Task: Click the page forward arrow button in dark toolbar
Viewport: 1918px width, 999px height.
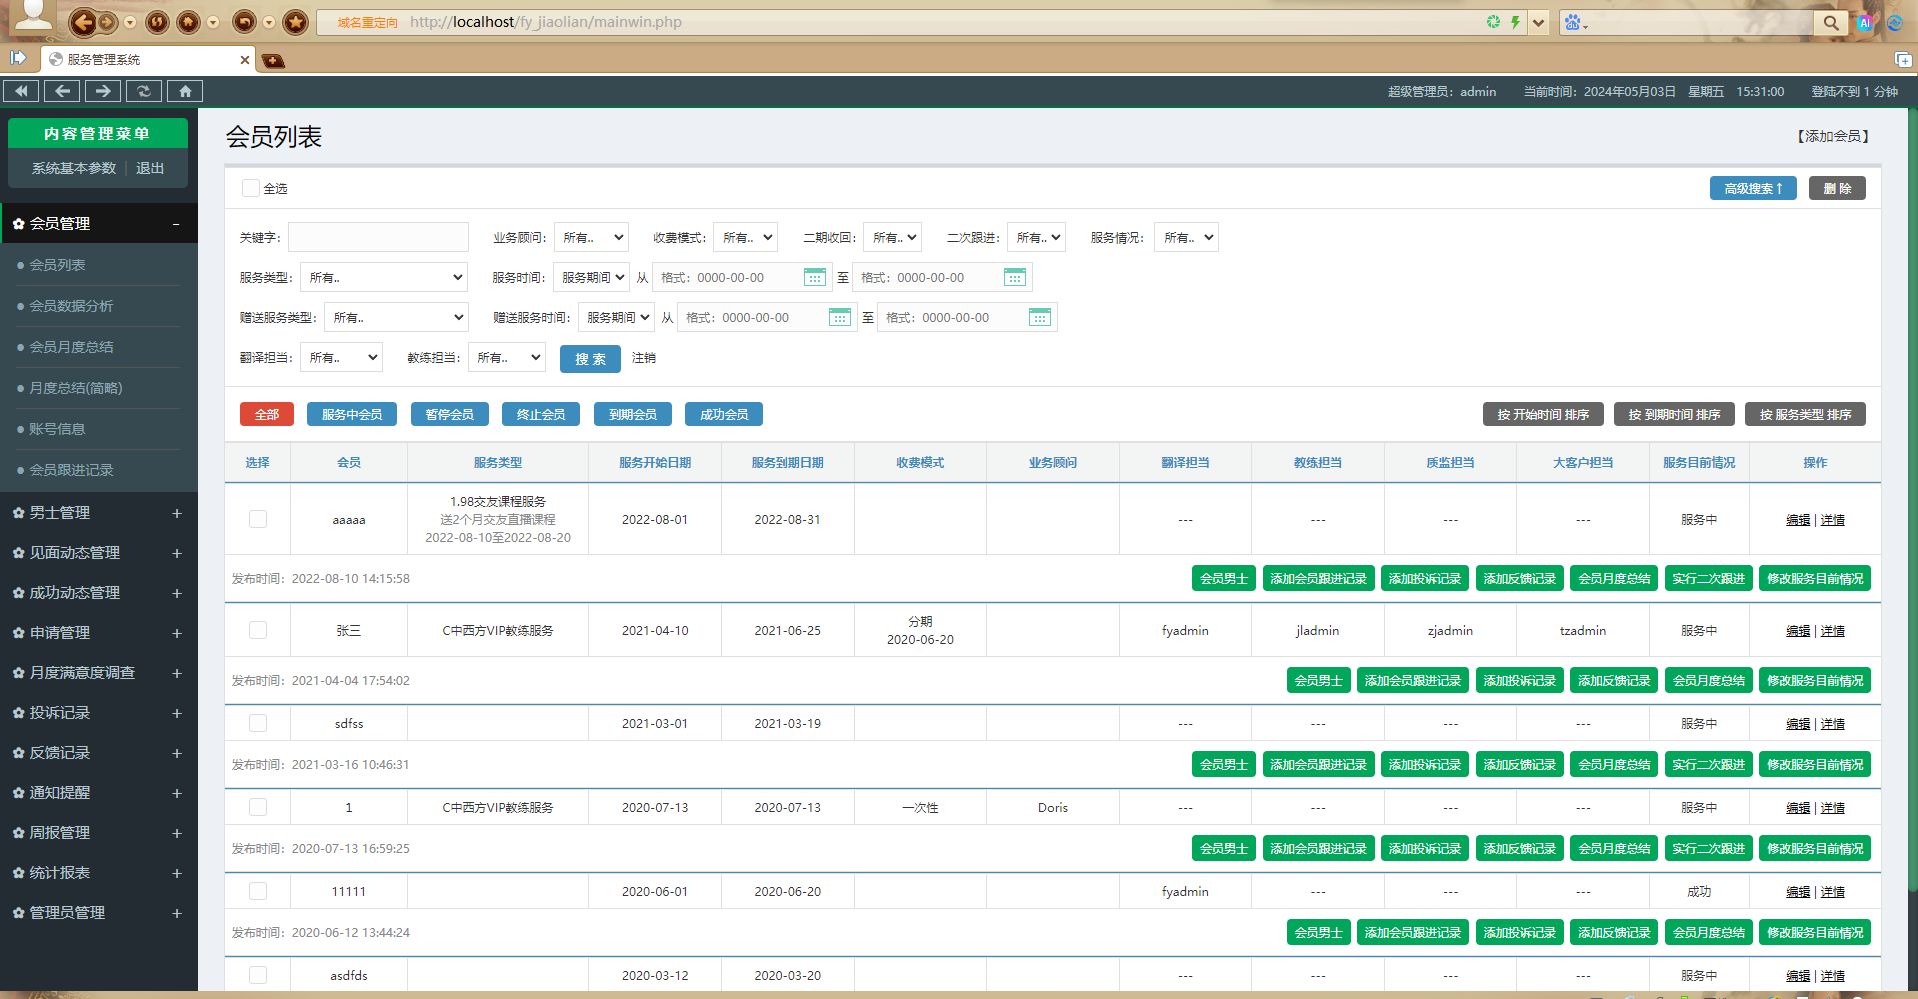Action: [103, 91]
